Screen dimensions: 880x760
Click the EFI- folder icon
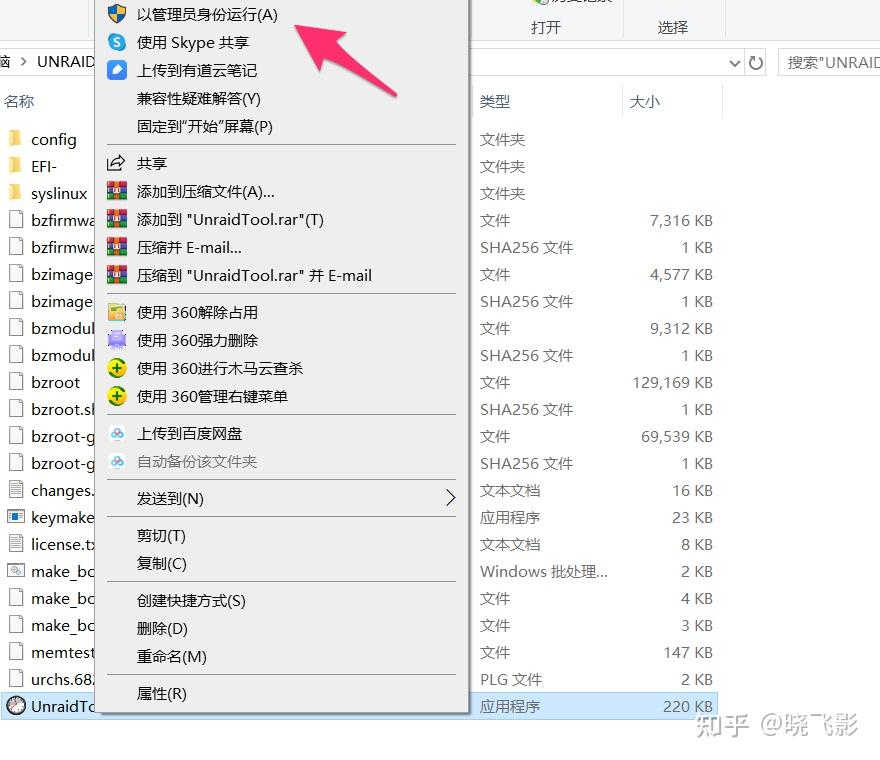pos(15,166)
